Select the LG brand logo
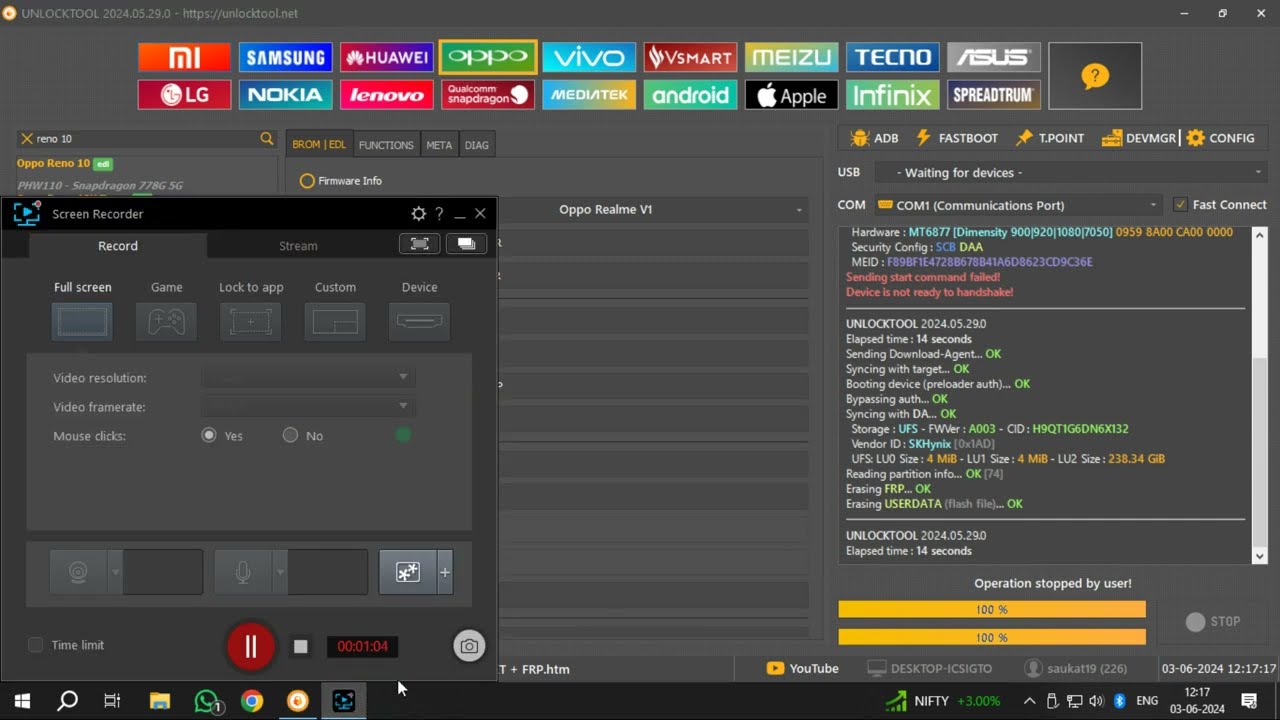The width and height of the screenshot is (1280, 720). click(x=184, y=95)
